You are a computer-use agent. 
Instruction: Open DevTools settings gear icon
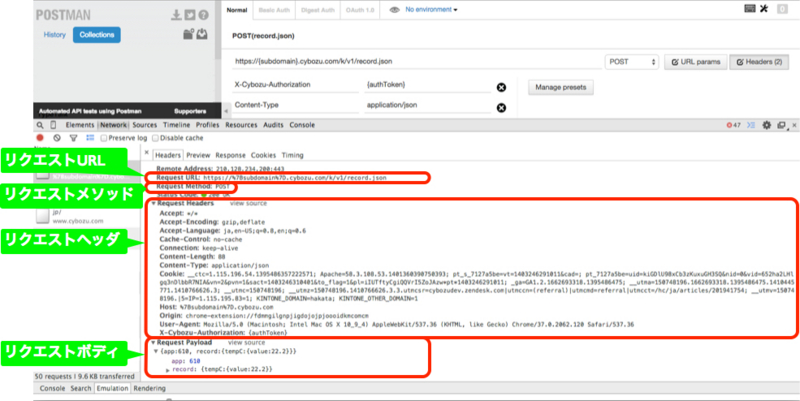tap(766, 125)
